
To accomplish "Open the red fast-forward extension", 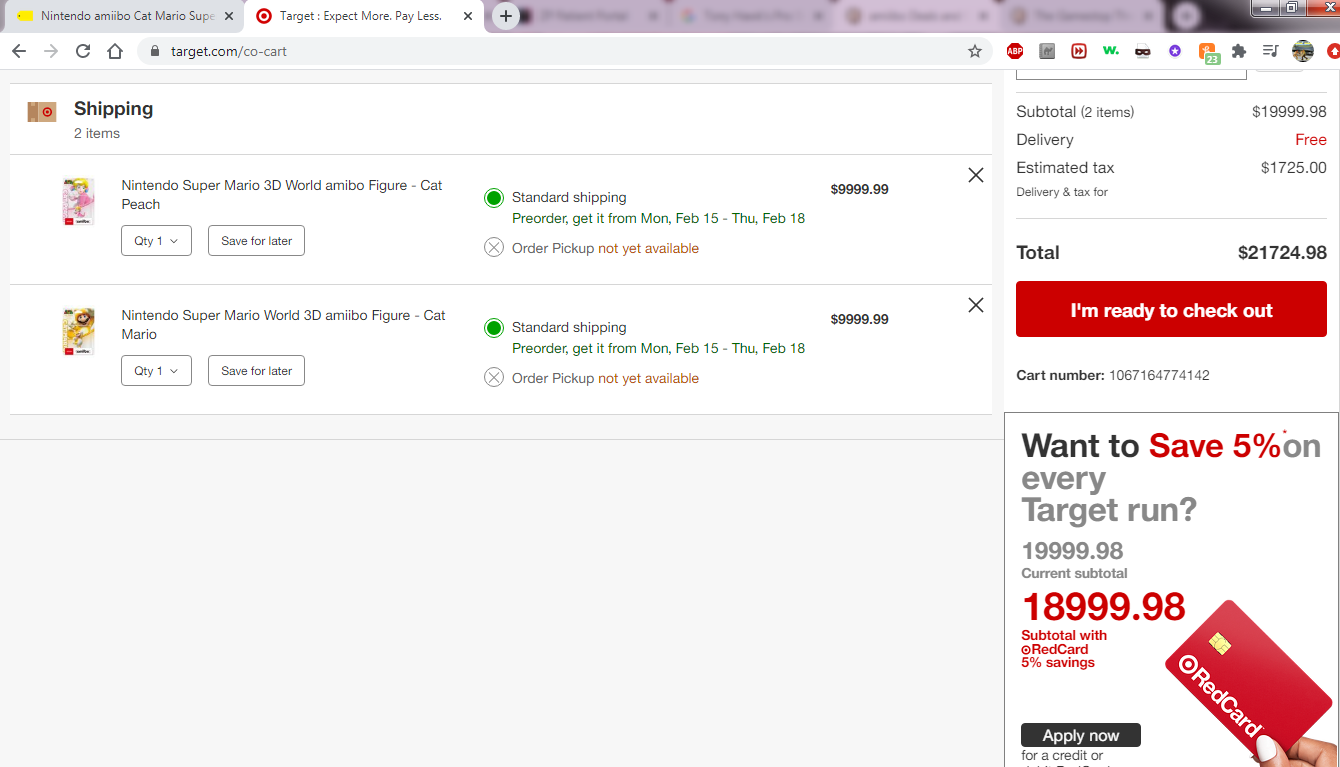I will coord(1079,51).
